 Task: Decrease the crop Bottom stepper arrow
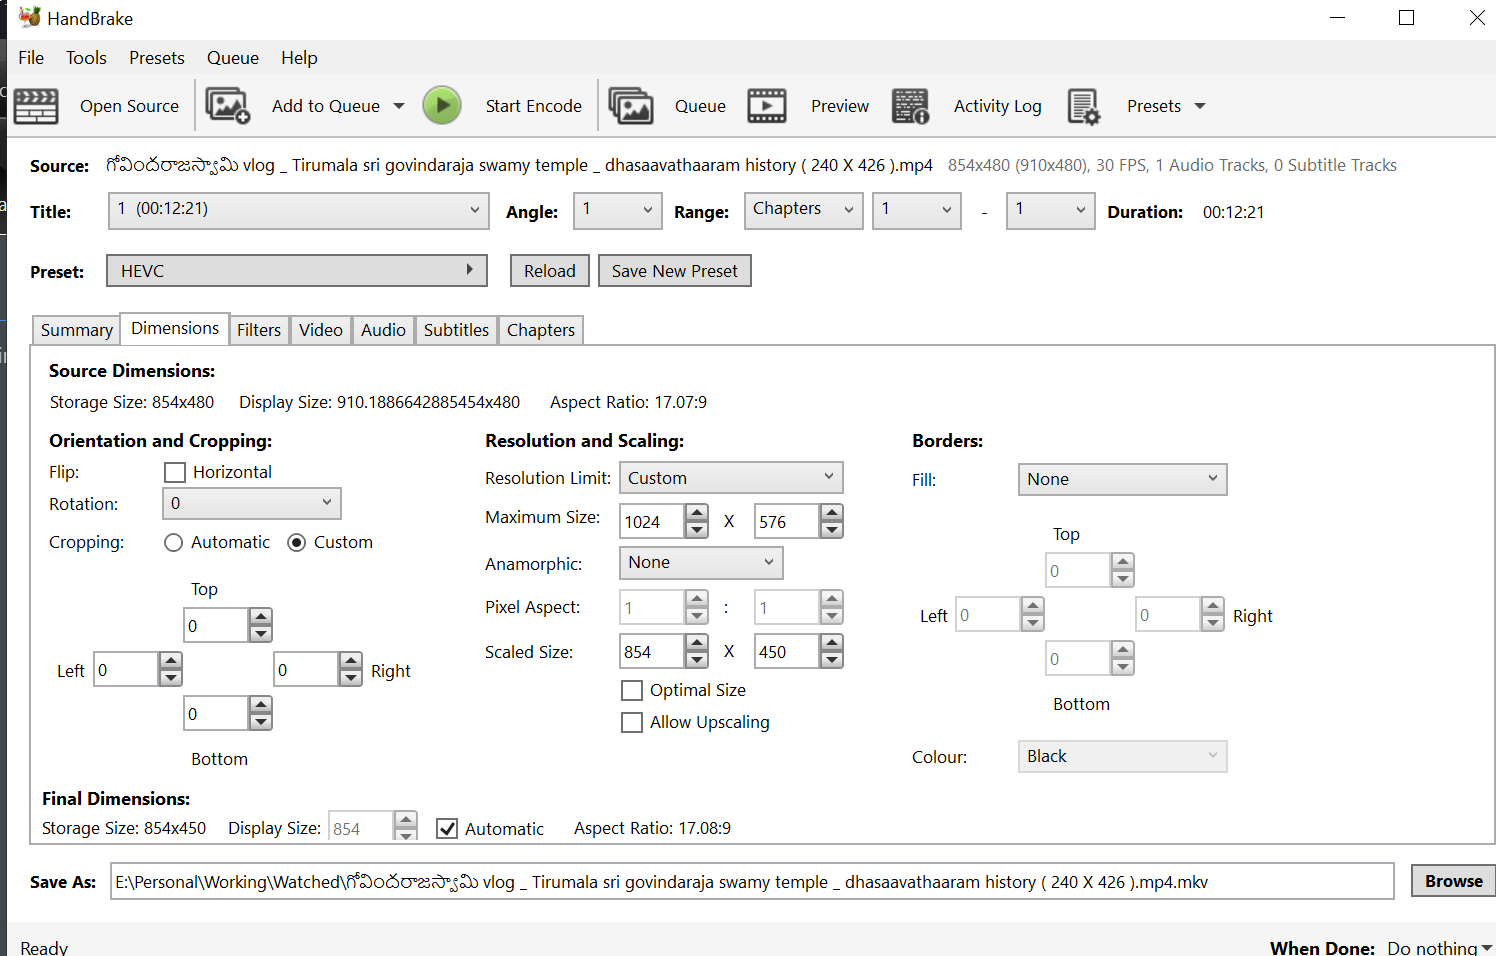tap(261, 722)
